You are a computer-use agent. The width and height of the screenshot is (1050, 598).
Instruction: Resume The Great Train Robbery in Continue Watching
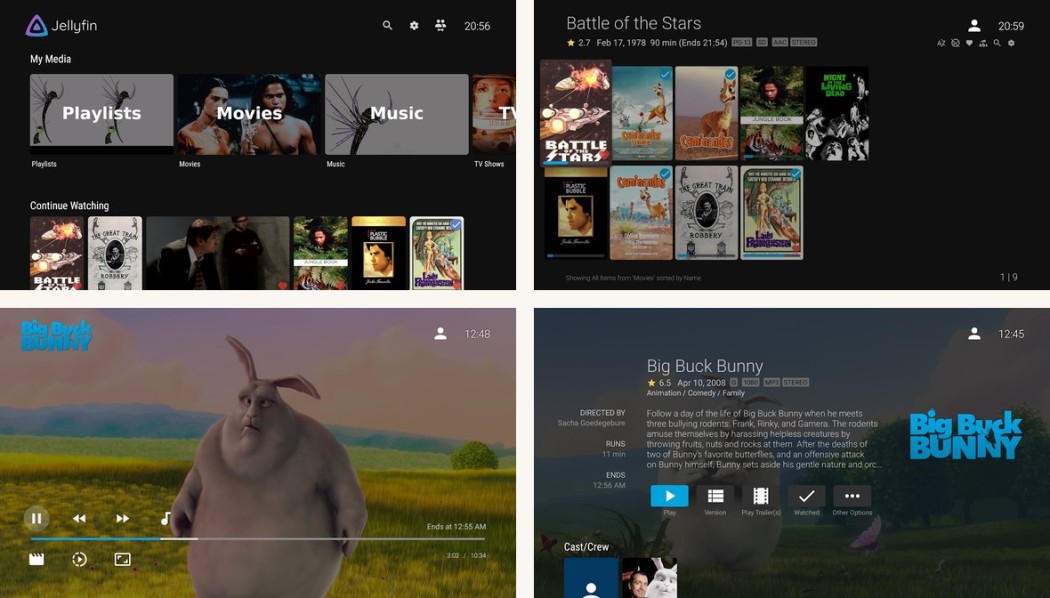[115, 253]
